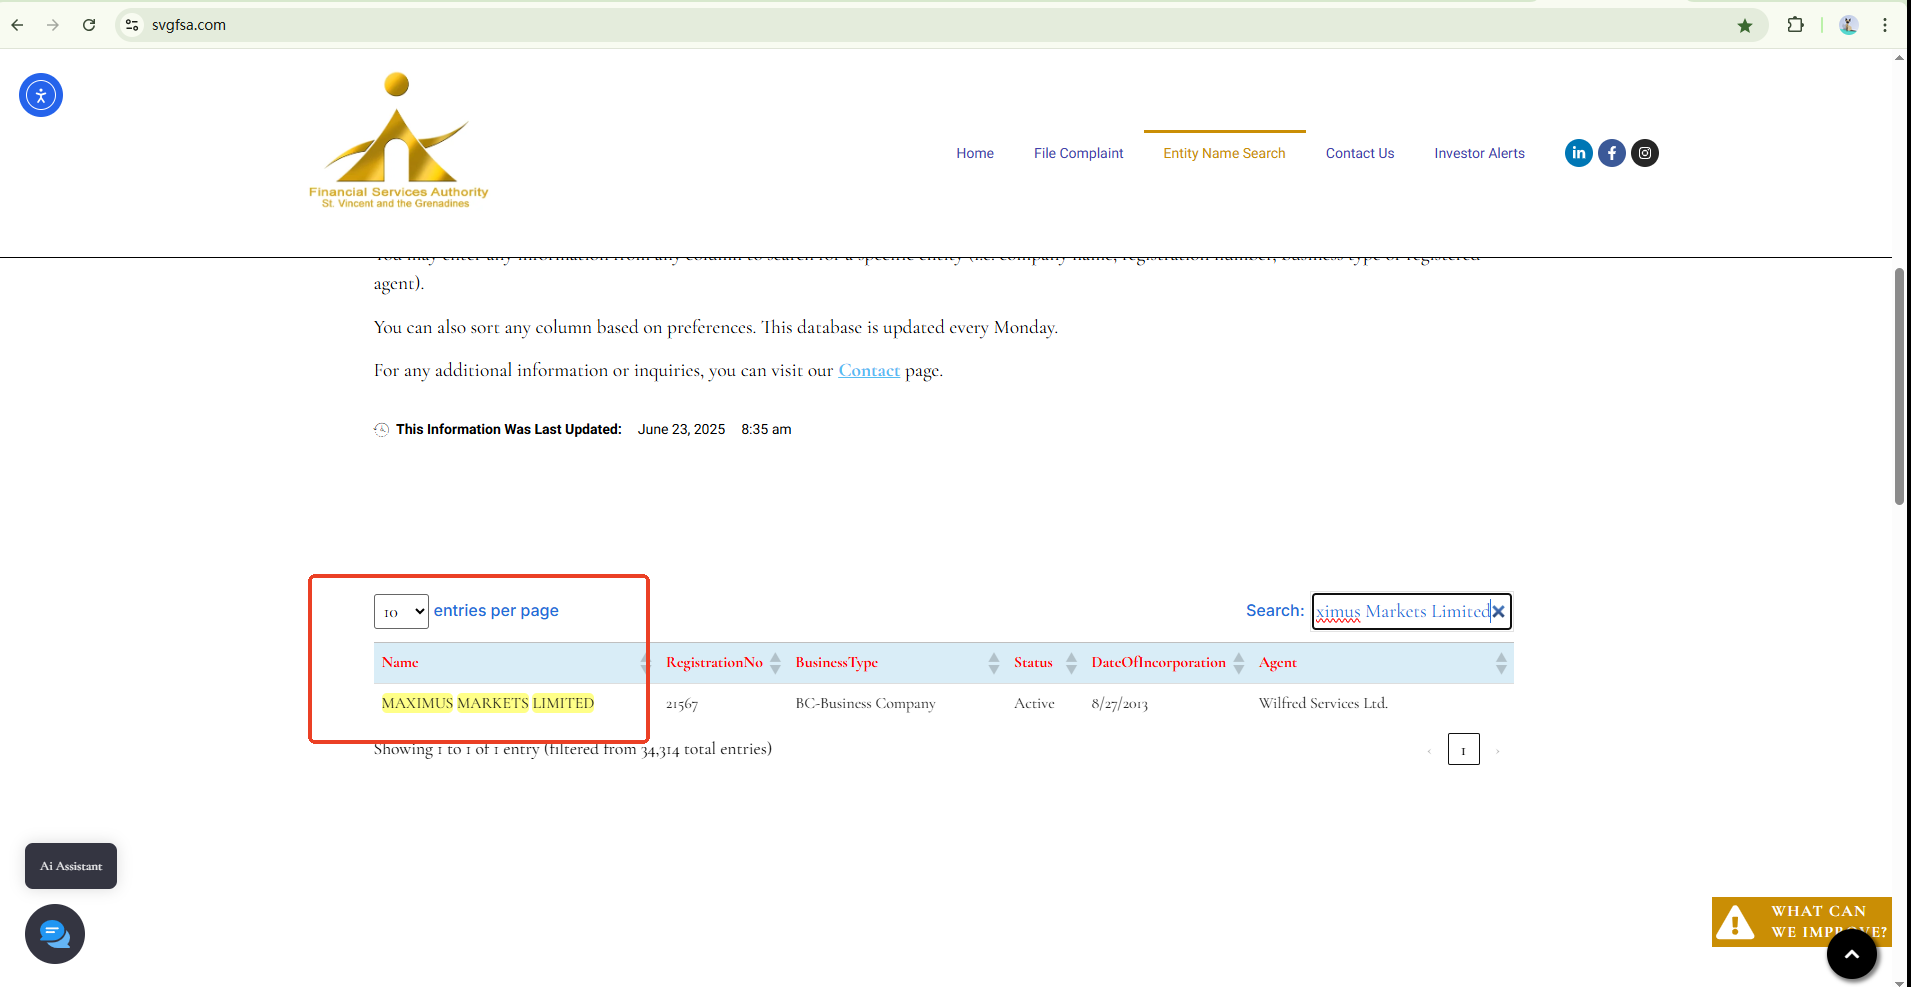The height and width of the screenshot is (987, 1911).
Task: Sort table by Status column
Action: click(1033, 663)
